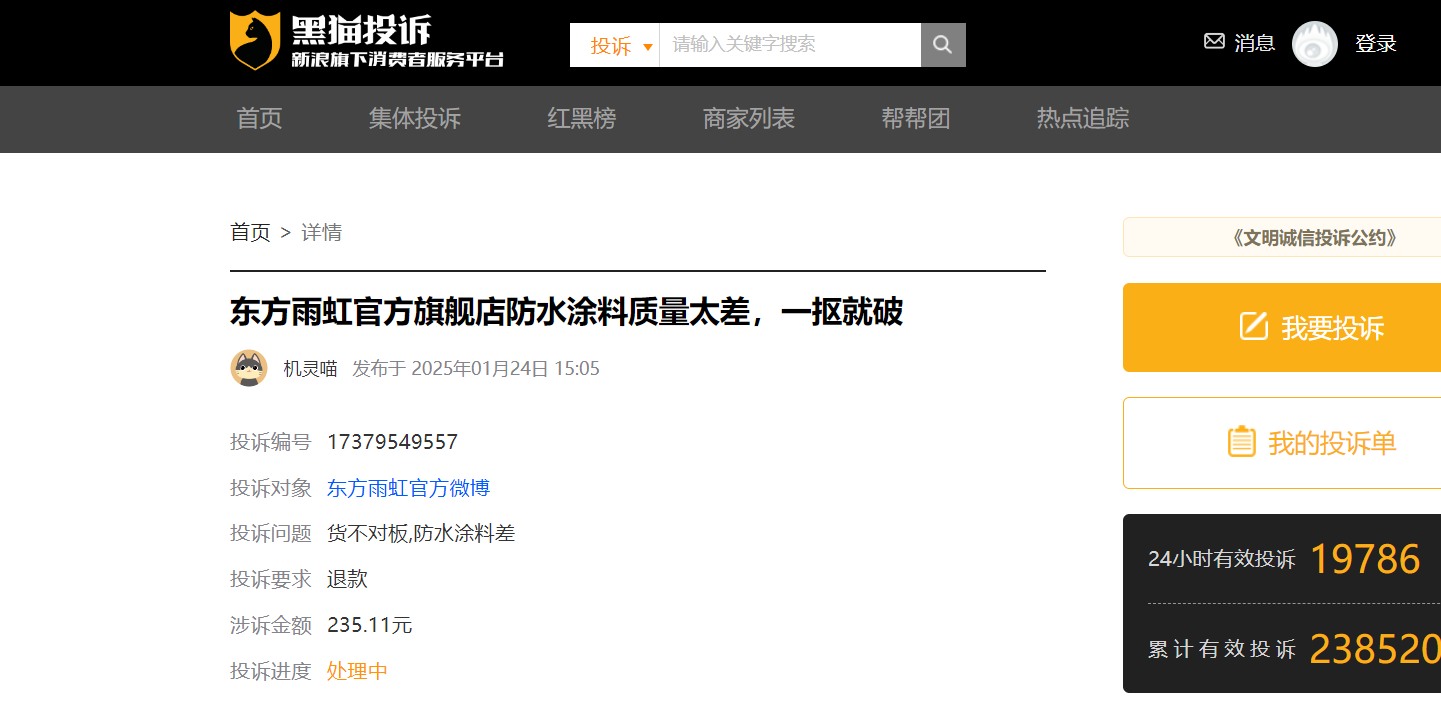Click the 24小时有效投诉 count 19786
The image size is (1441, 714).
click(x=1365, y=559)
